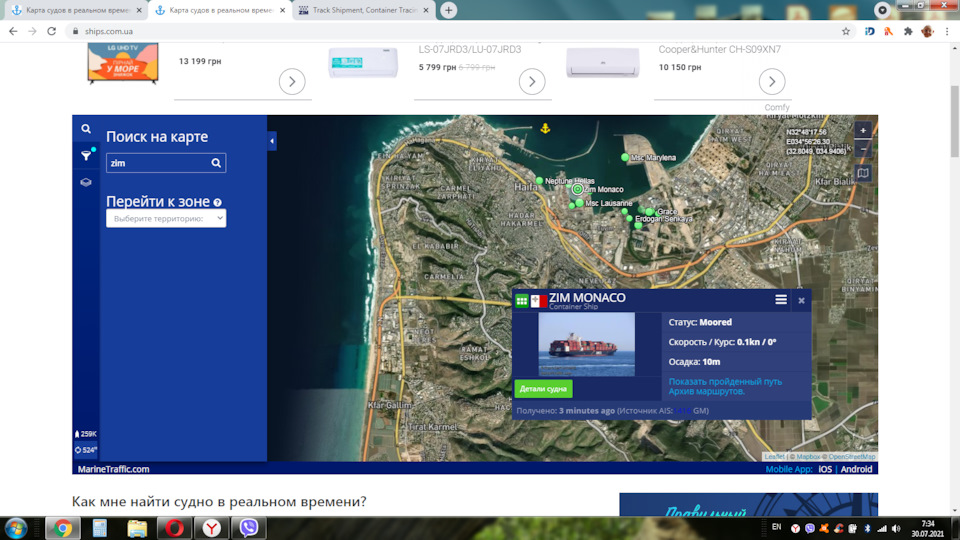Select the Neptune Hellas vessel marker

pyautogui.click(x=539, y=181)
